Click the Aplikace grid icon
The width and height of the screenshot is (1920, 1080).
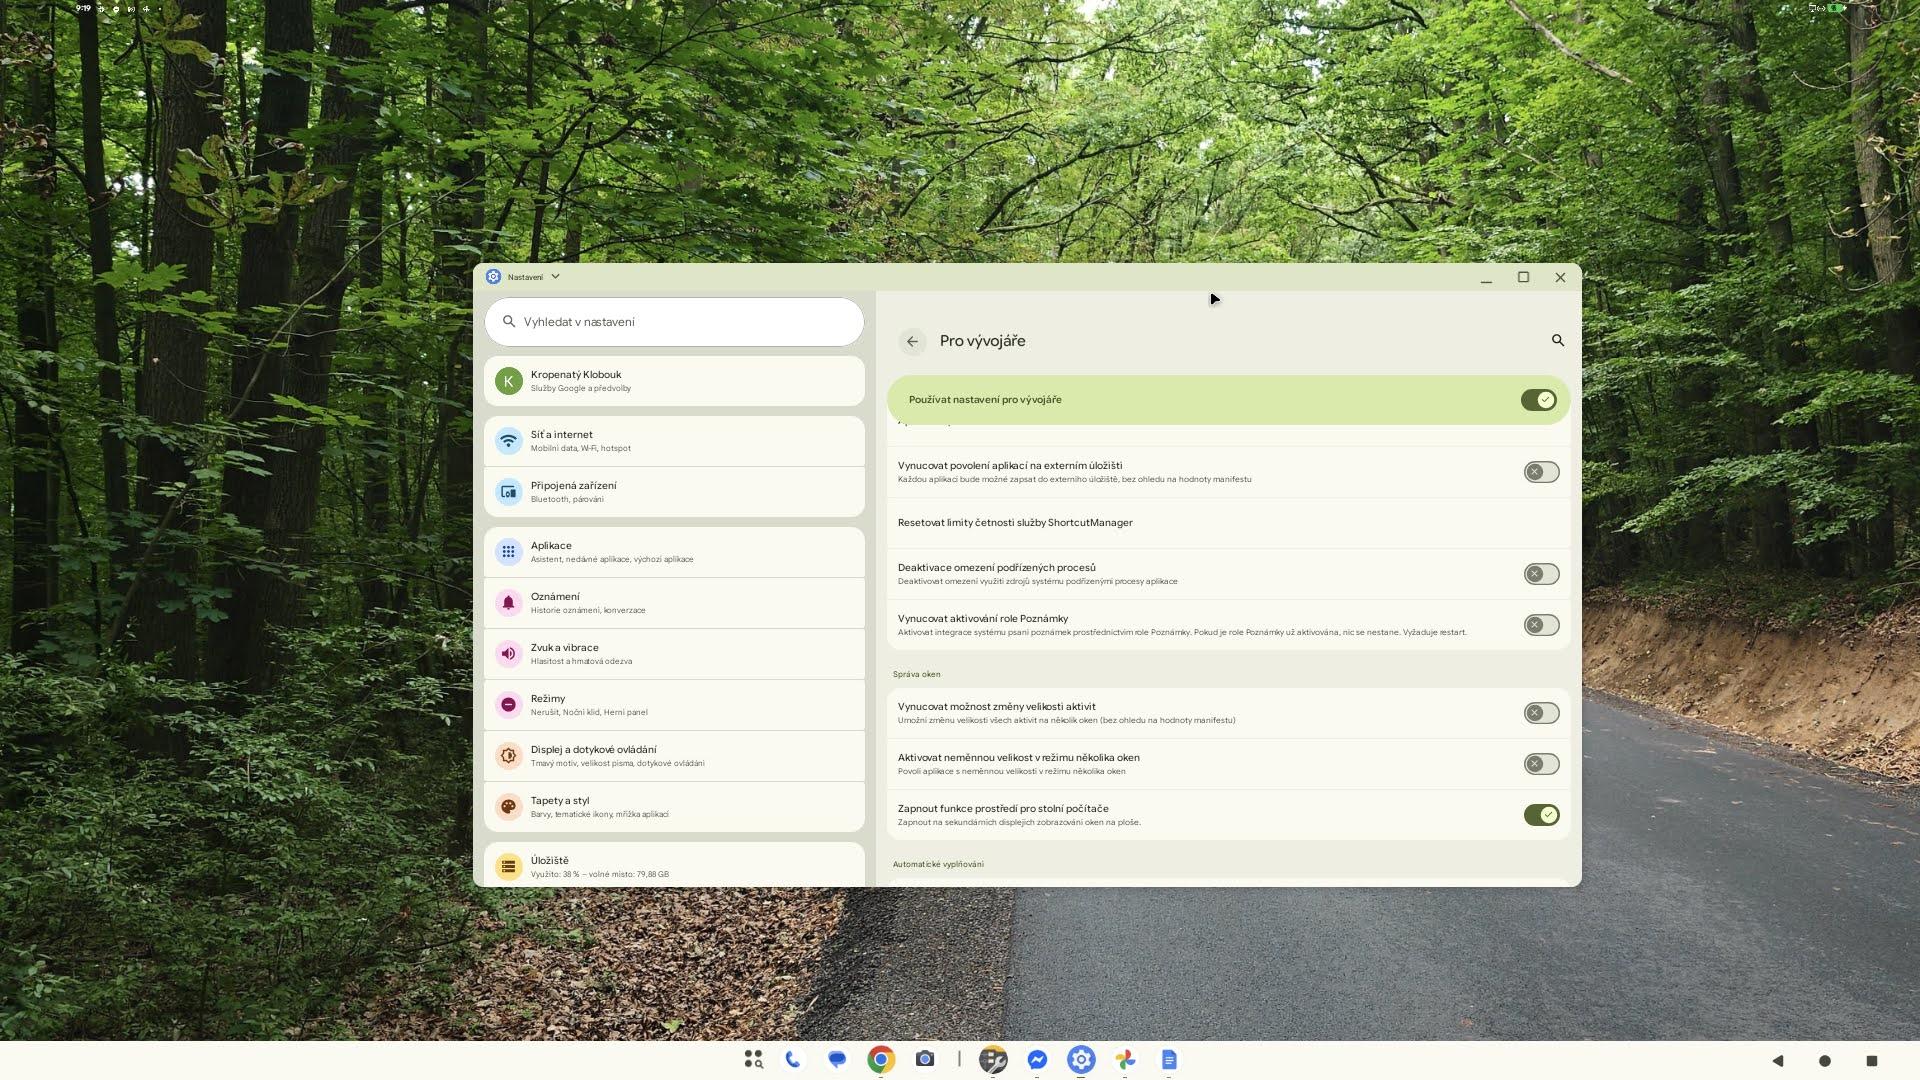point(509,552)
